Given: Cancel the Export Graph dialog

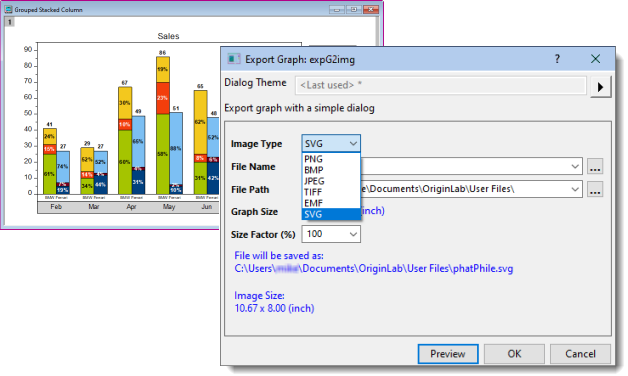Looking at the screenshot, I should click(x=580, y=354).
